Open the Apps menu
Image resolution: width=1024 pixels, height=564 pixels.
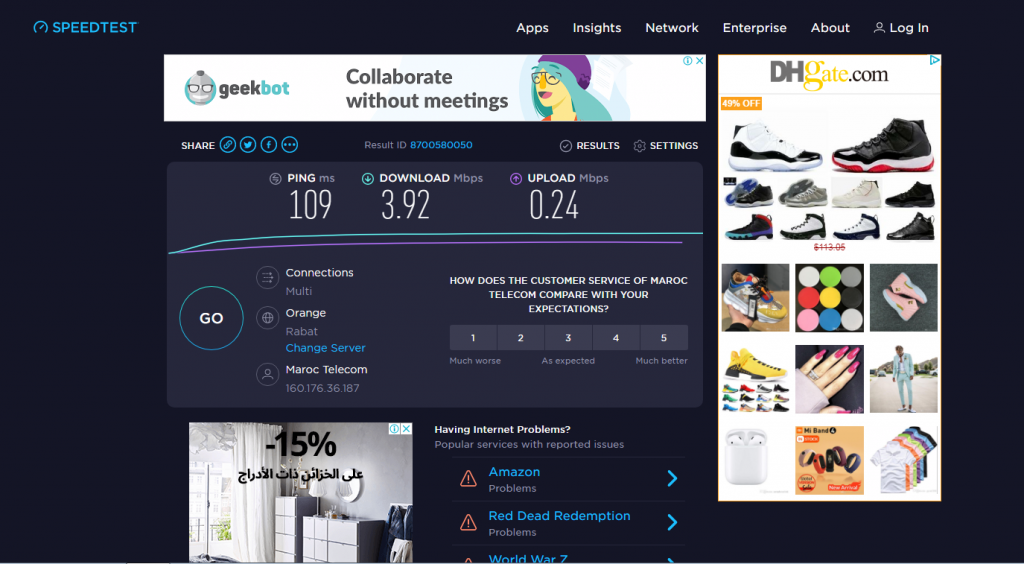tap(532, 28)
